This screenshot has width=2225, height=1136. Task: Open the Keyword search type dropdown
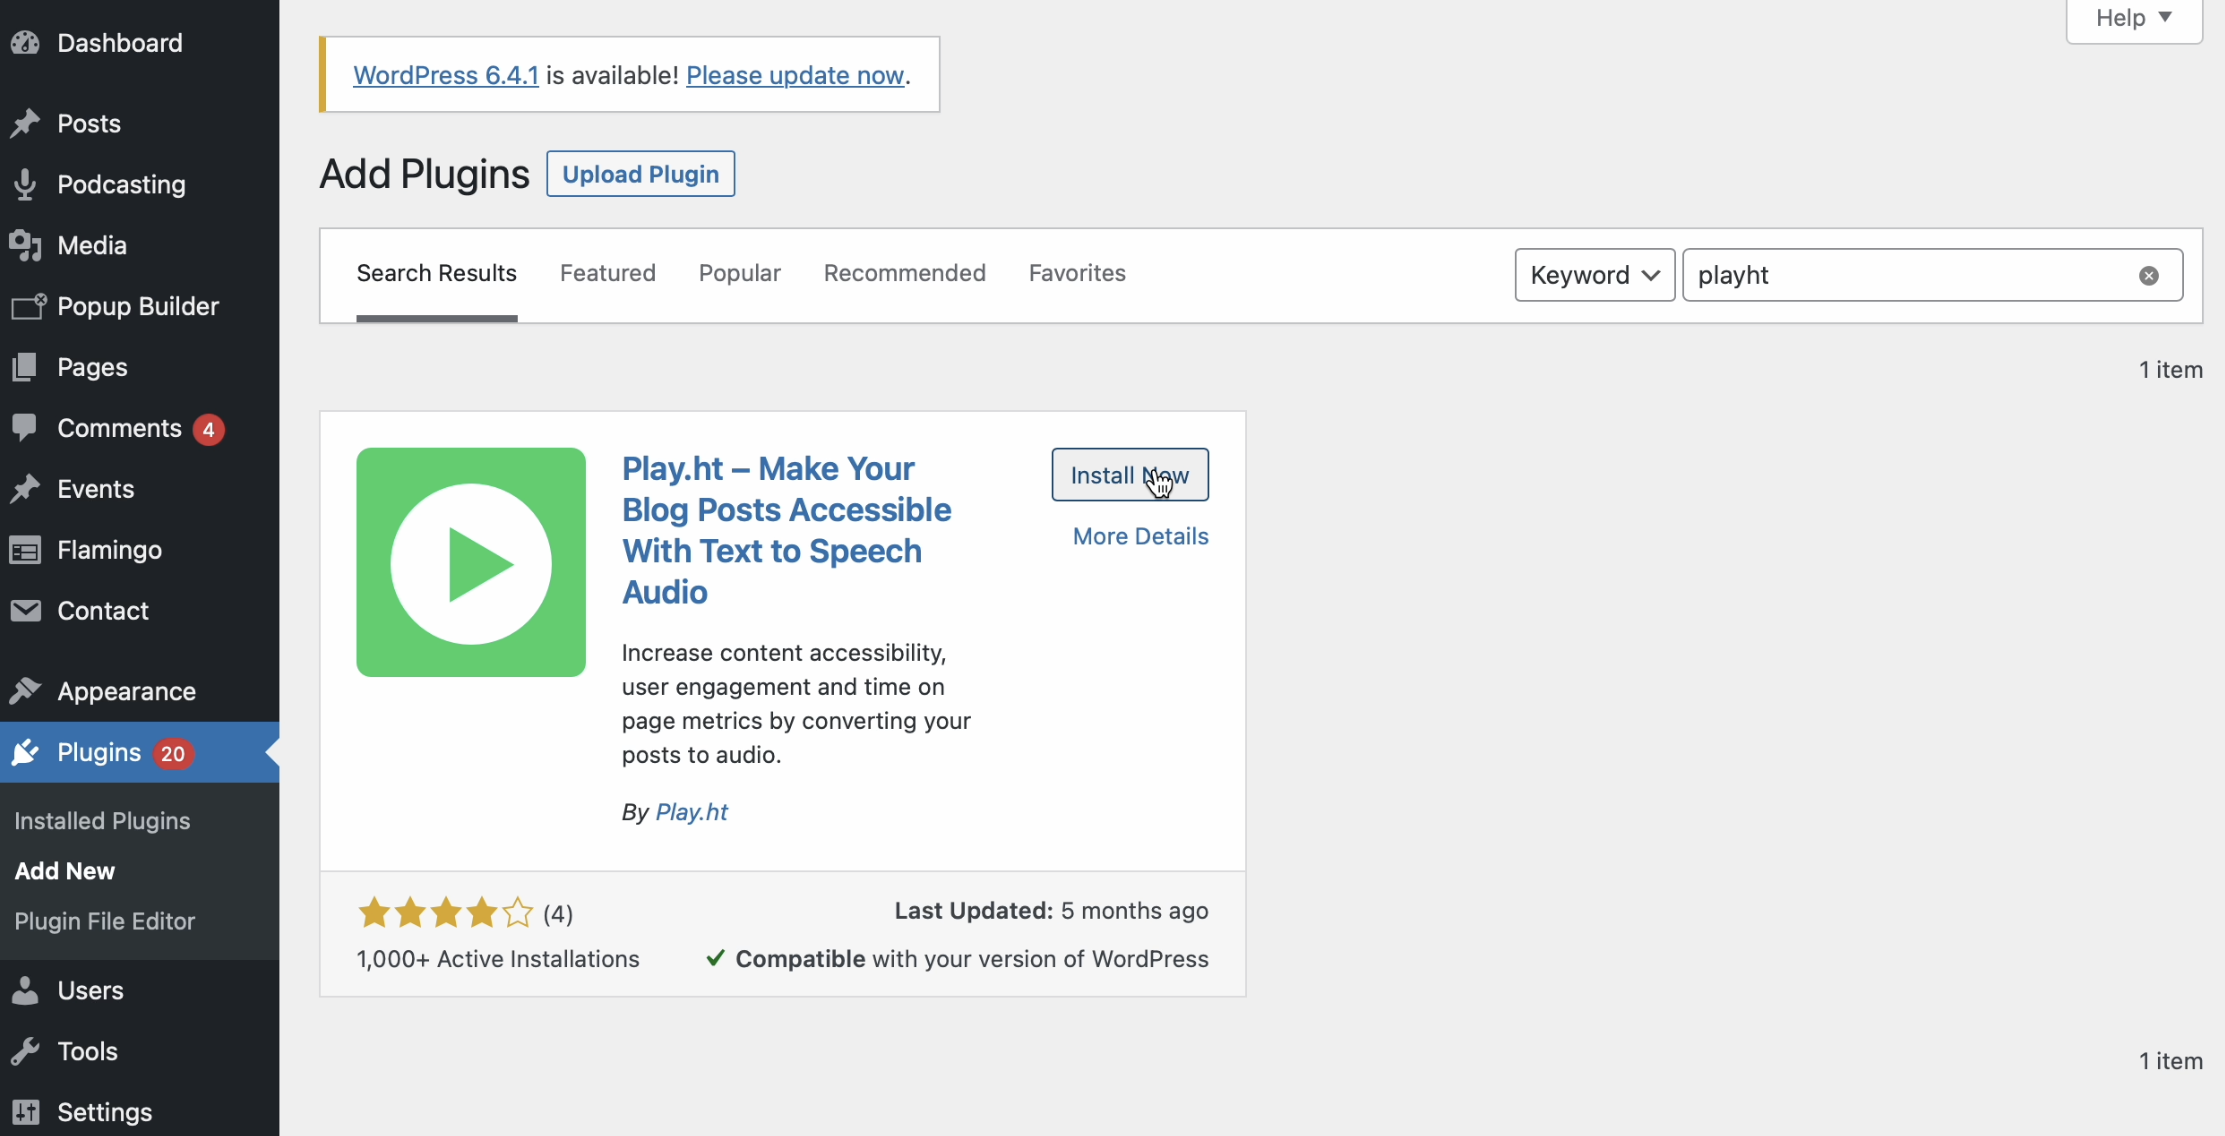(1595, 275)
